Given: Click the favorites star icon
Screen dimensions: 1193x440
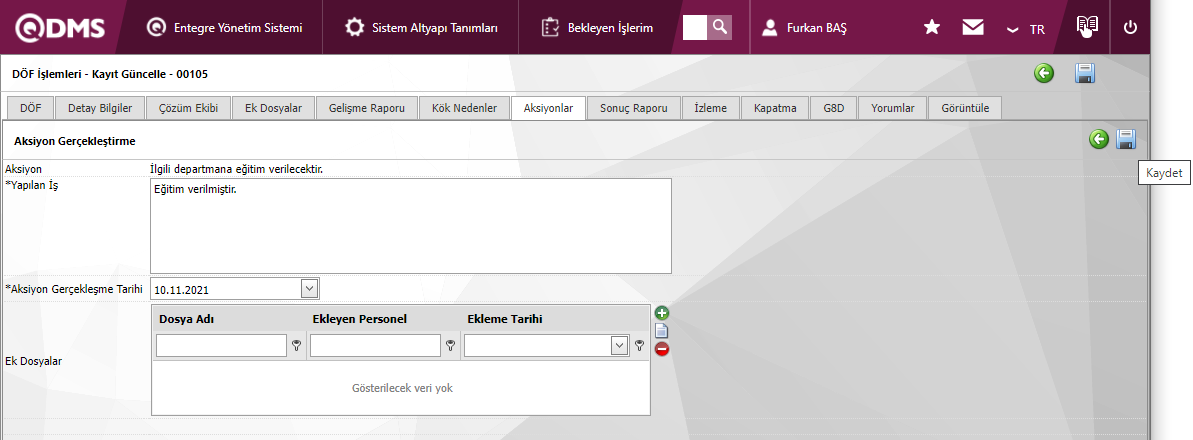Looking at the screenshot, I should tap(931, 28).
